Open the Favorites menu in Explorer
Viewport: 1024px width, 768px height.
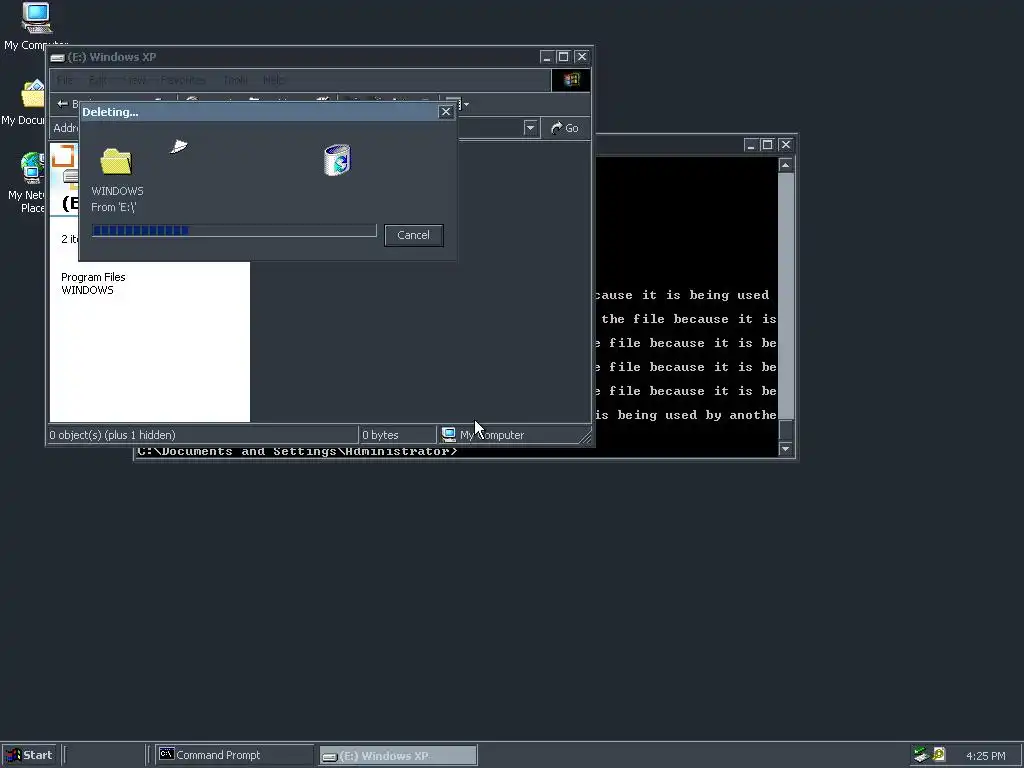pos(183,80)
